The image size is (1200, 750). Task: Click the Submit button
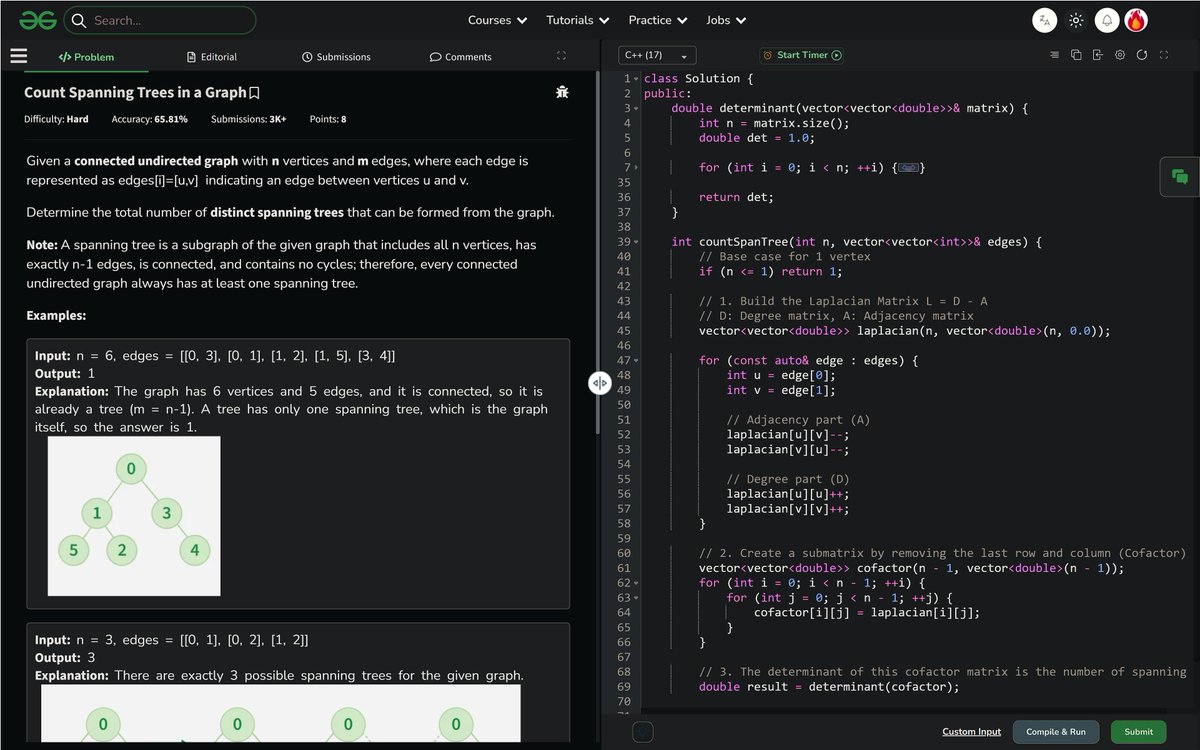click(x=1138, y=732)
